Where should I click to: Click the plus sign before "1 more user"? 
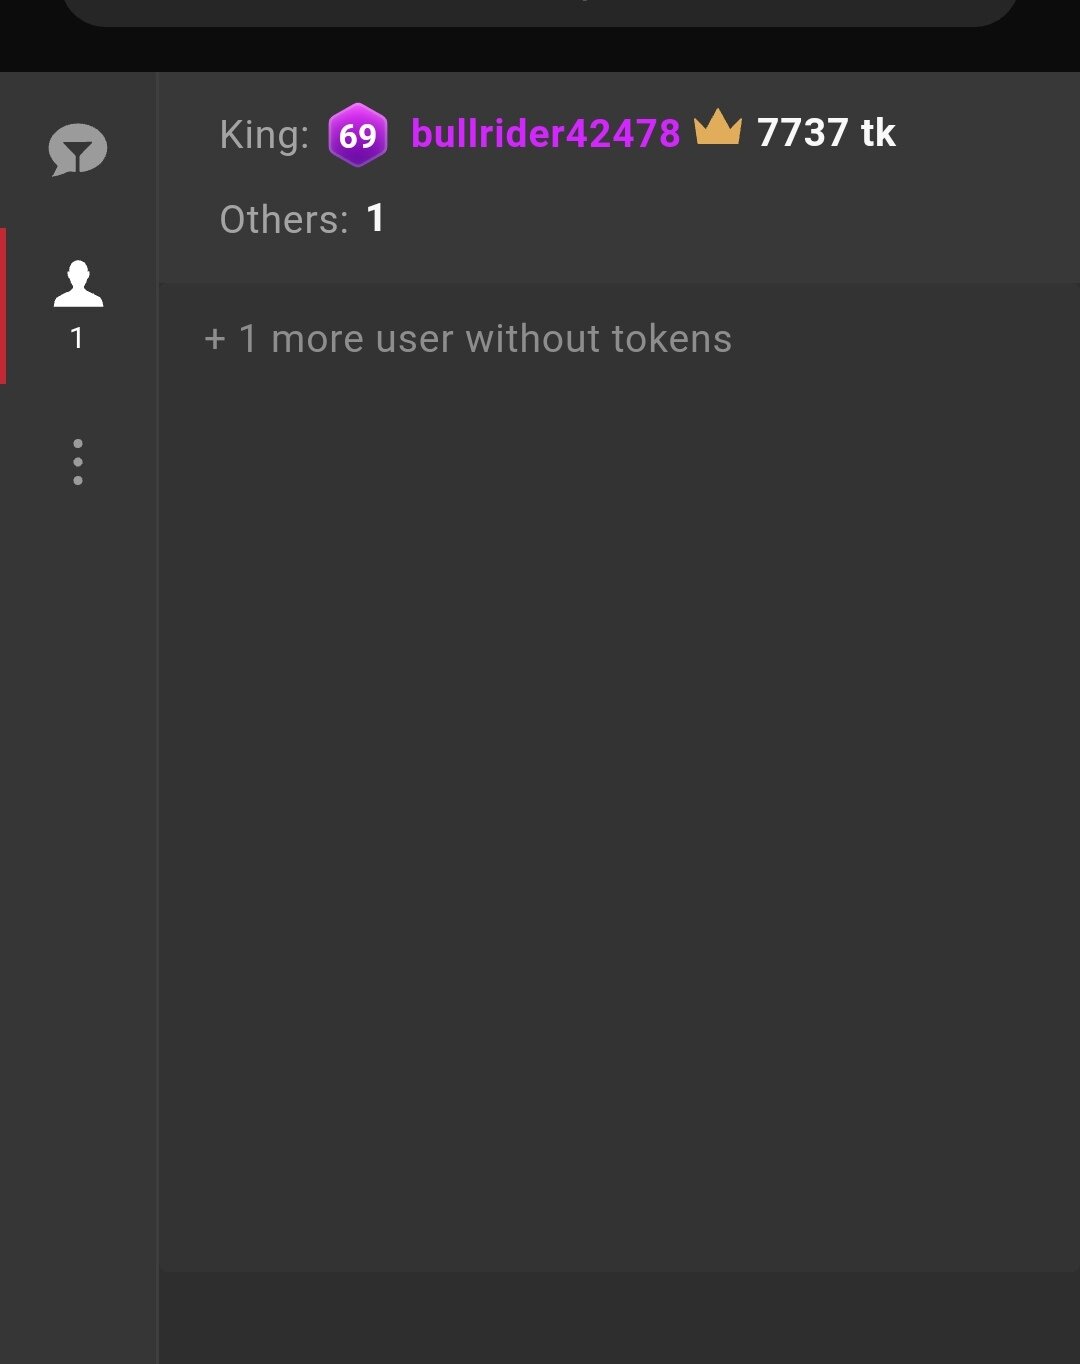click(215, 340)
